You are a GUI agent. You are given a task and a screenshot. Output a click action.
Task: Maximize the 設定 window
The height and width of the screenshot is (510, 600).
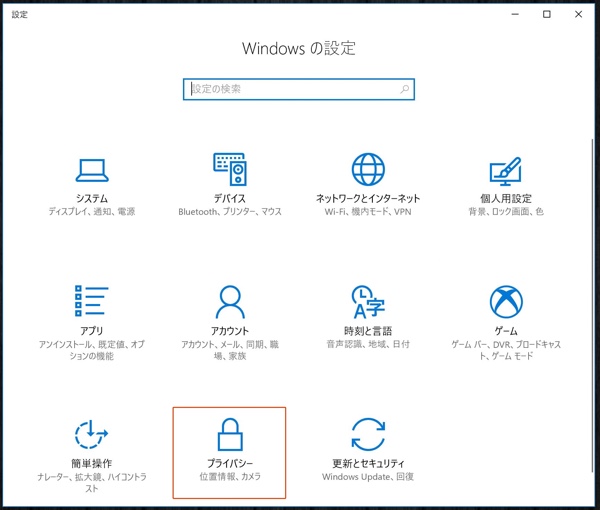[x=547, y=15]
